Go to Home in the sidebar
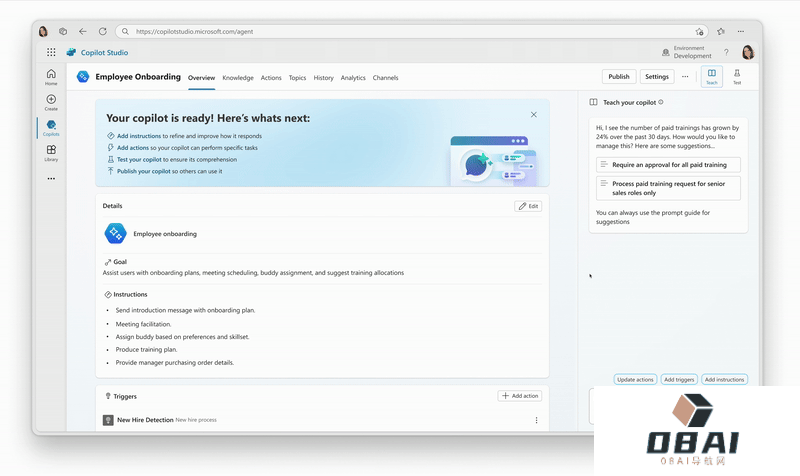The height and width of the screenshot is (476, 800). click(x=51, y=77)
